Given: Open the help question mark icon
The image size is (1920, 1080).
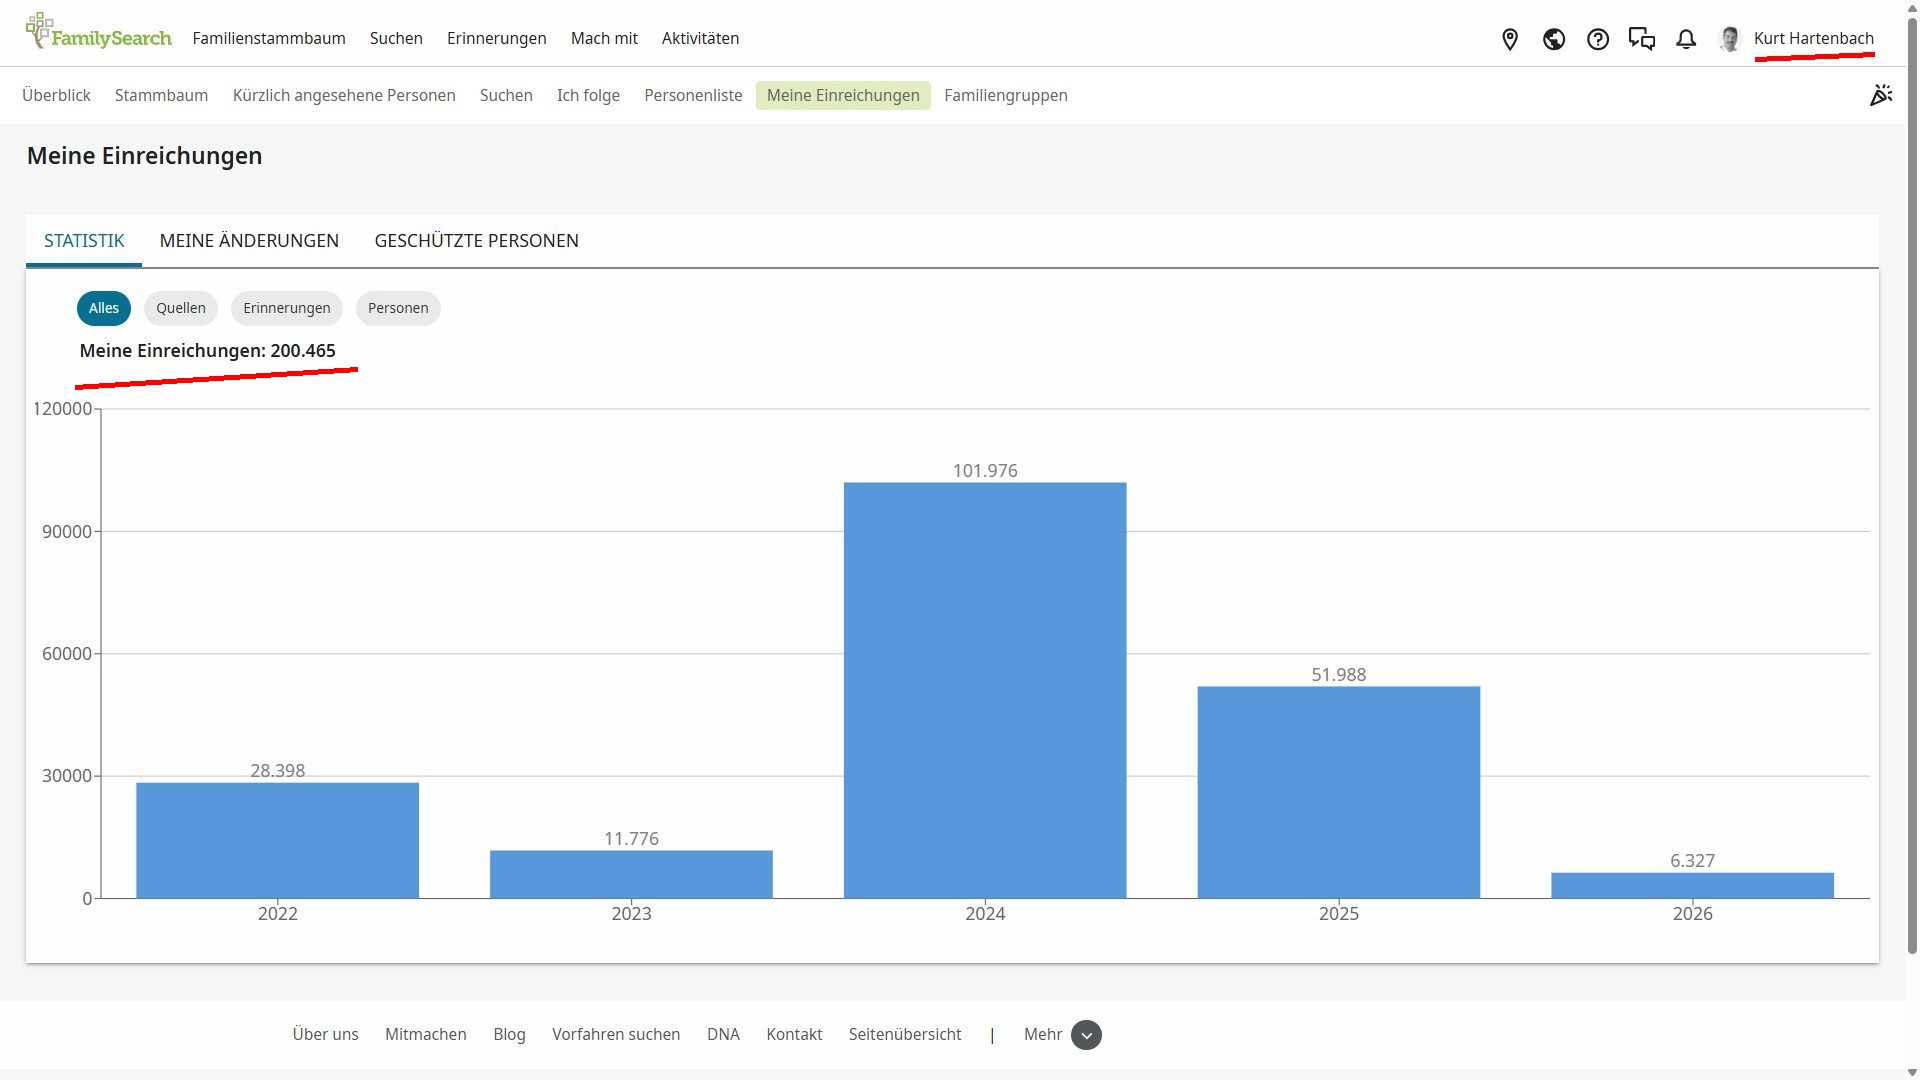Looking at the screenshot, I should pos(1598,39).
